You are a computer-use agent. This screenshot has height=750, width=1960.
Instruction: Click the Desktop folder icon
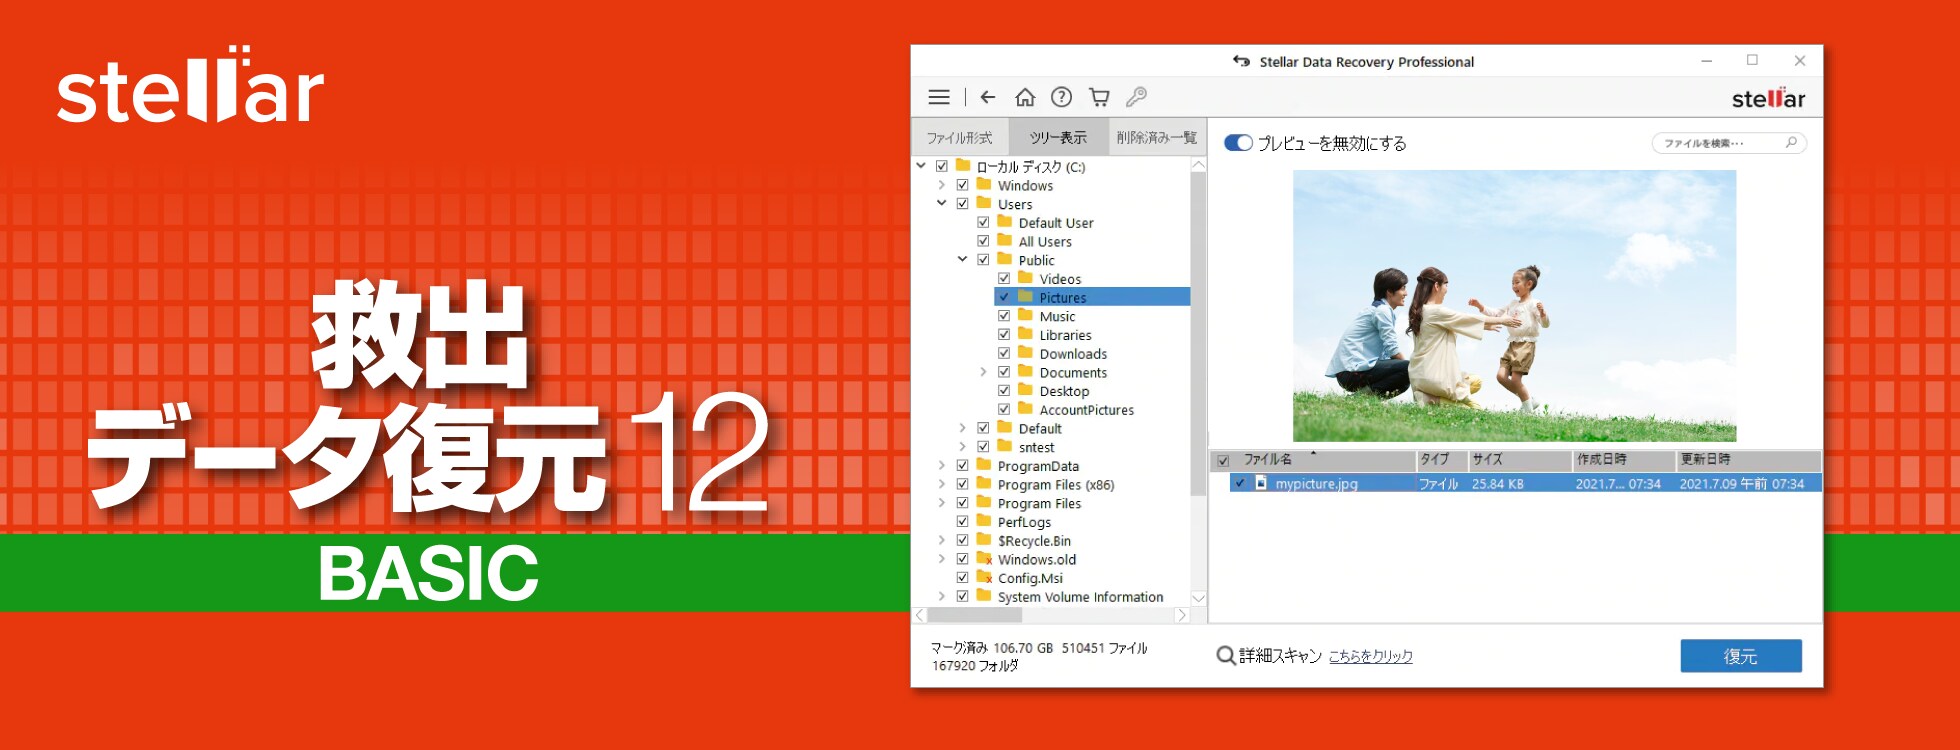[1026, 391]
